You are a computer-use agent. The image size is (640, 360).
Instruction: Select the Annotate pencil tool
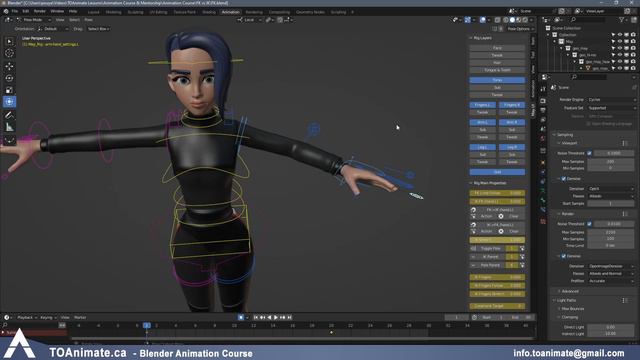9,115
